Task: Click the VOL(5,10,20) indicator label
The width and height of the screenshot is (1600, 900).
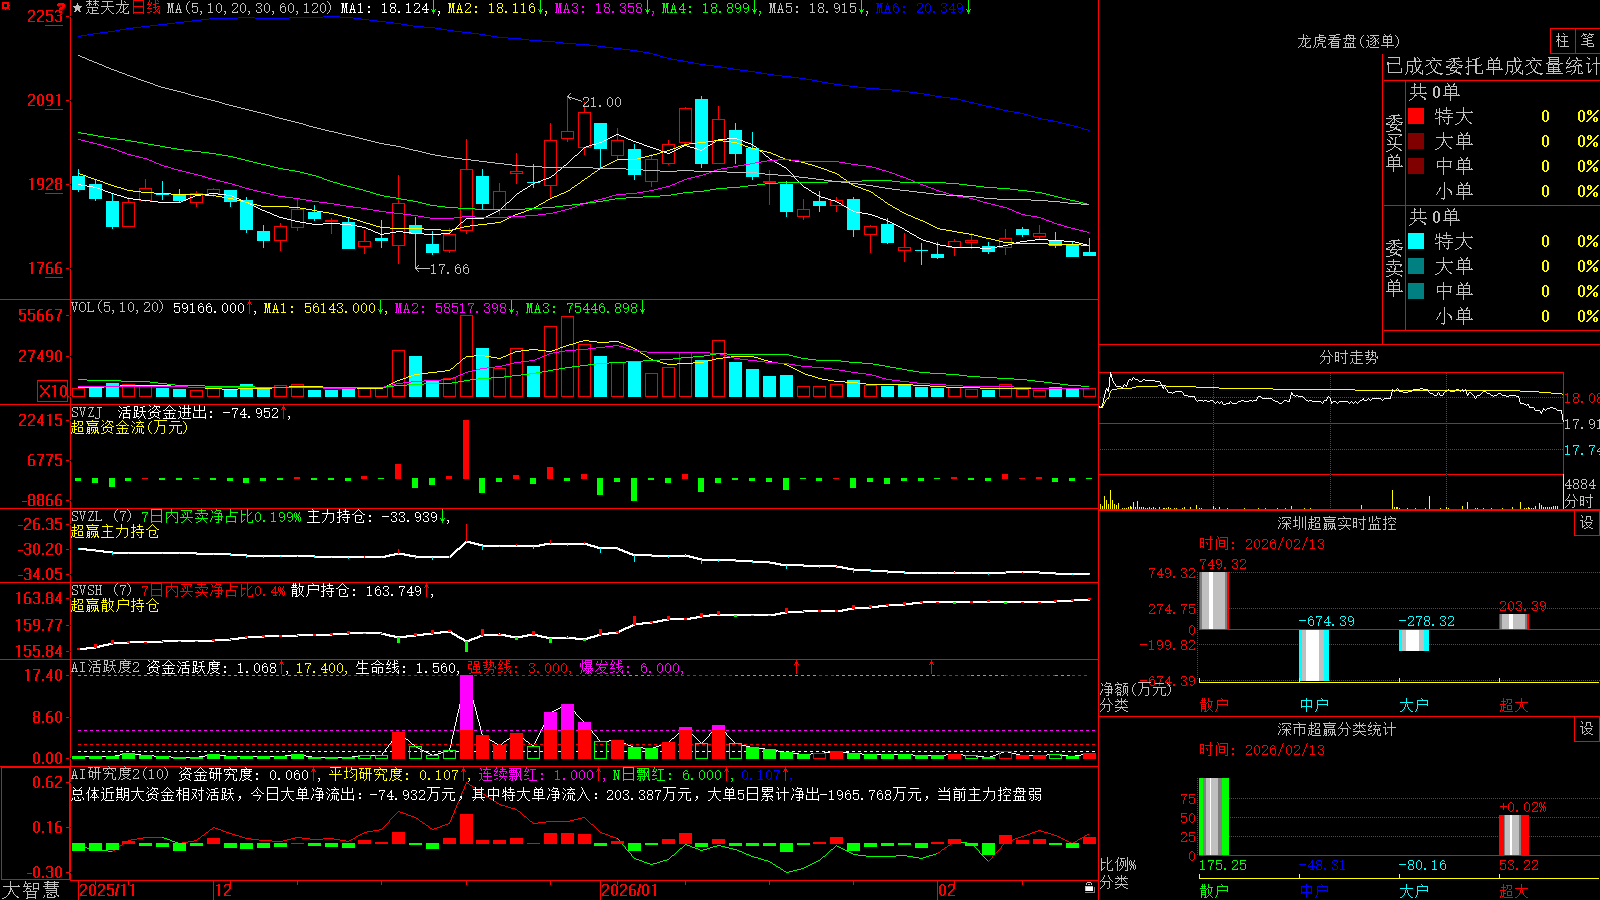Action: [x=117, y=308]
